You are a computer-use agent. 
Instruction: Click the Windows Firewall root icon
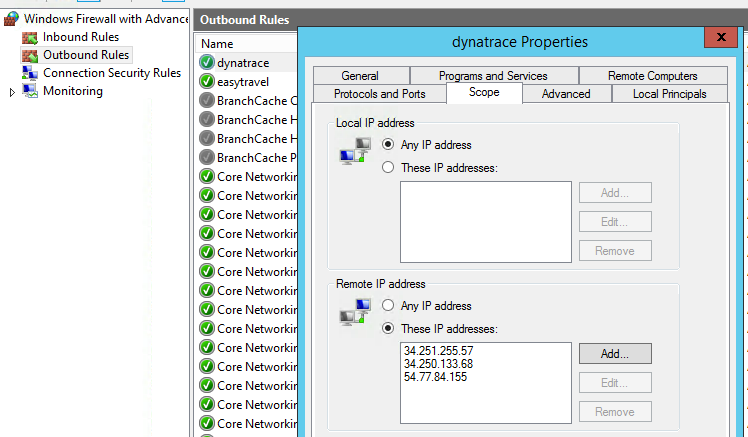tap(11, 19)
